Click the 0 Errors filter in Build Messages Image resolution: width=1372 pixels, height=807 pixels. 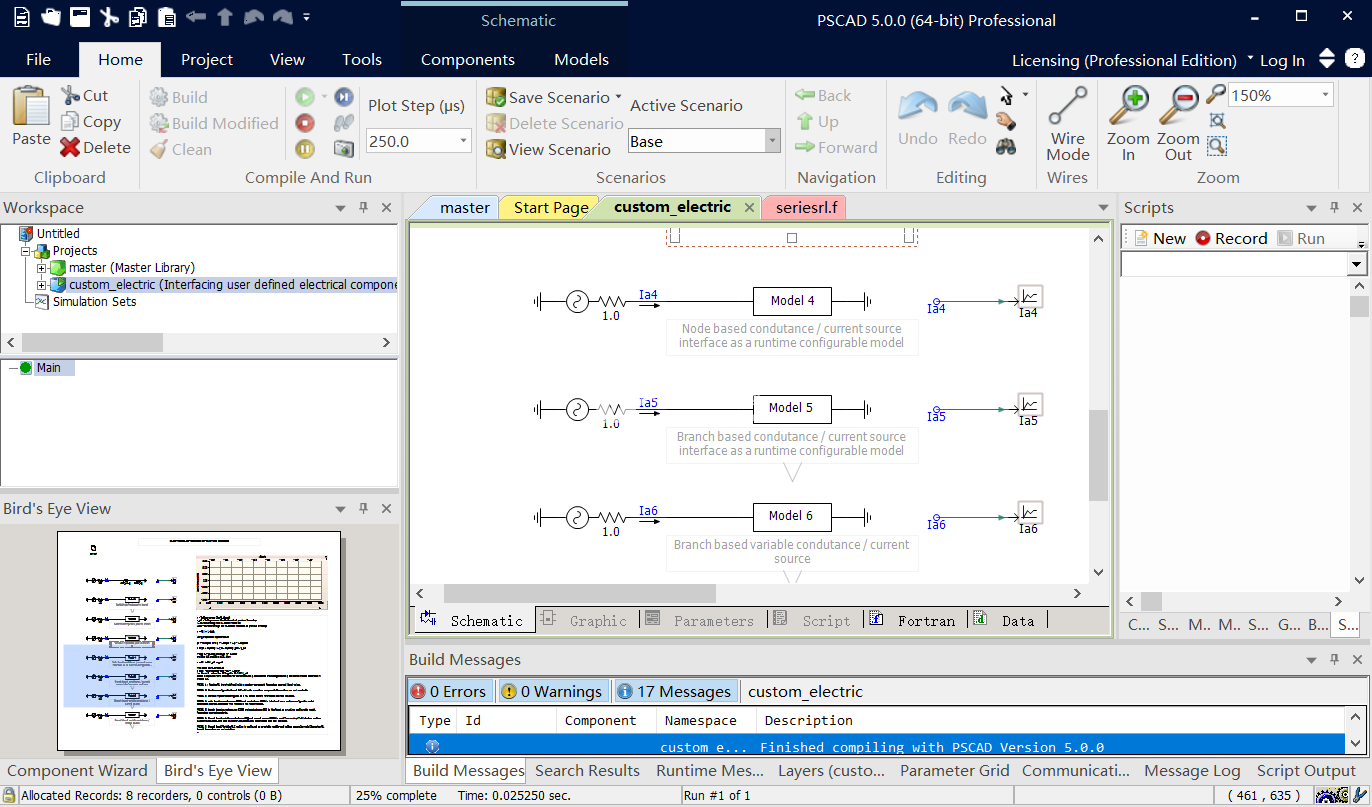[450, 691]
